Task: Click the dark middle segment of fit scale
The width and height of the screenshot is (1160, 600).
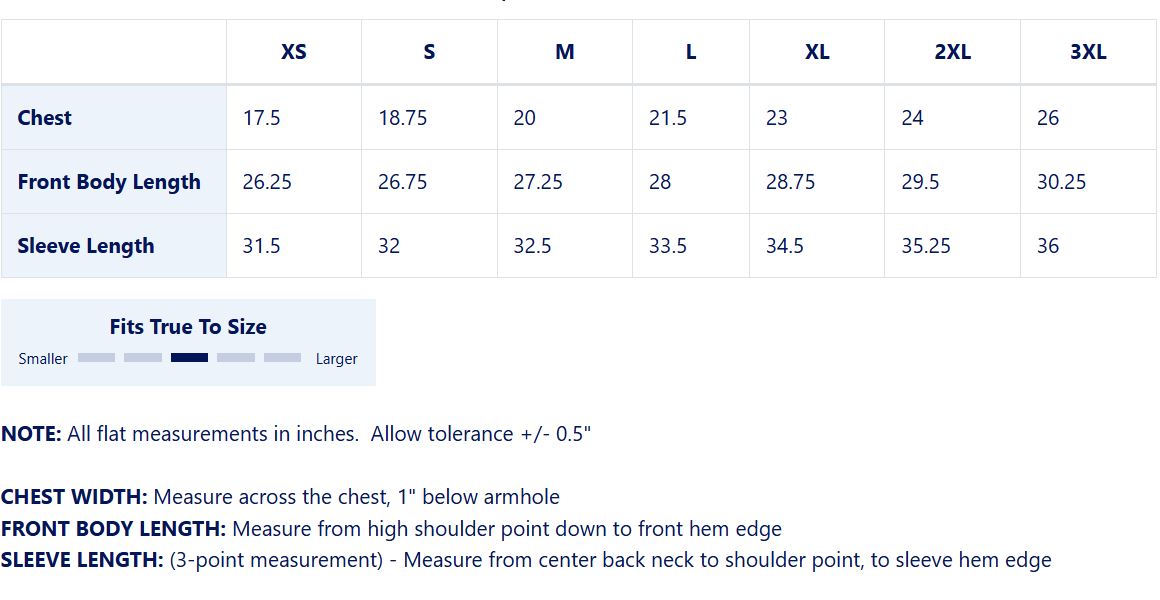Action: pos(189,357)
